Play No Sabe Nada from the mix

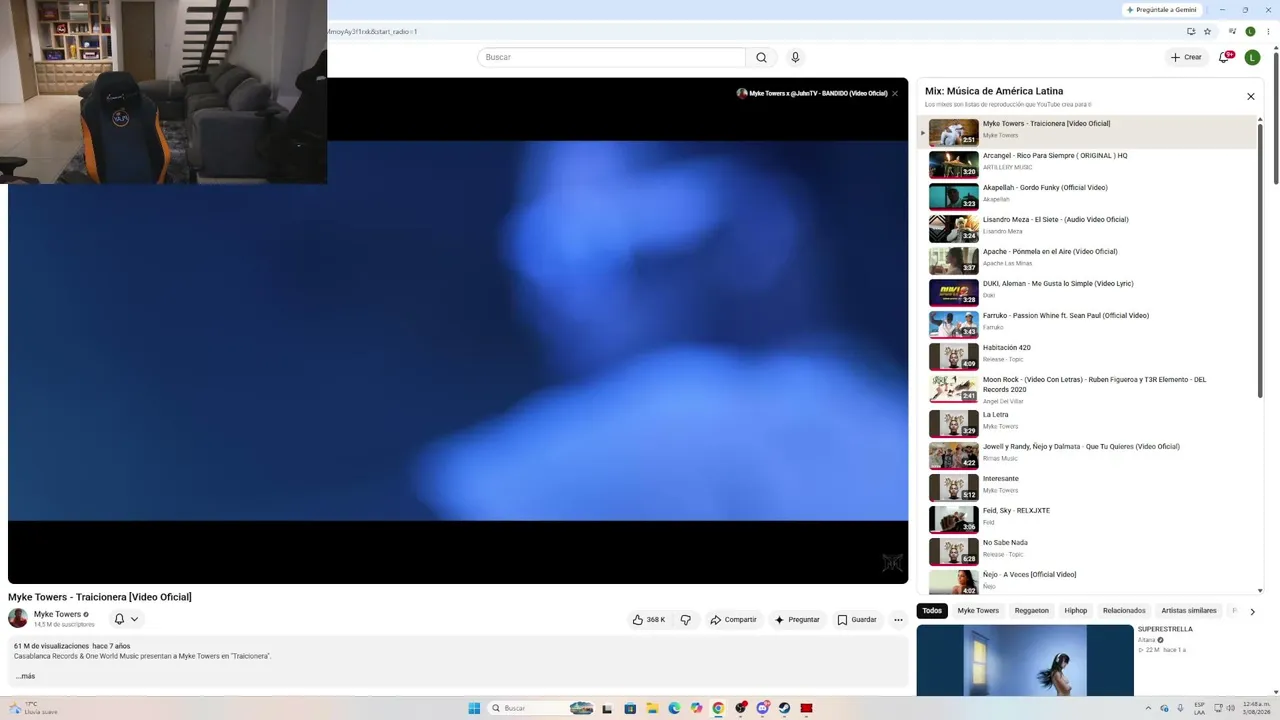pos(1087,552)
